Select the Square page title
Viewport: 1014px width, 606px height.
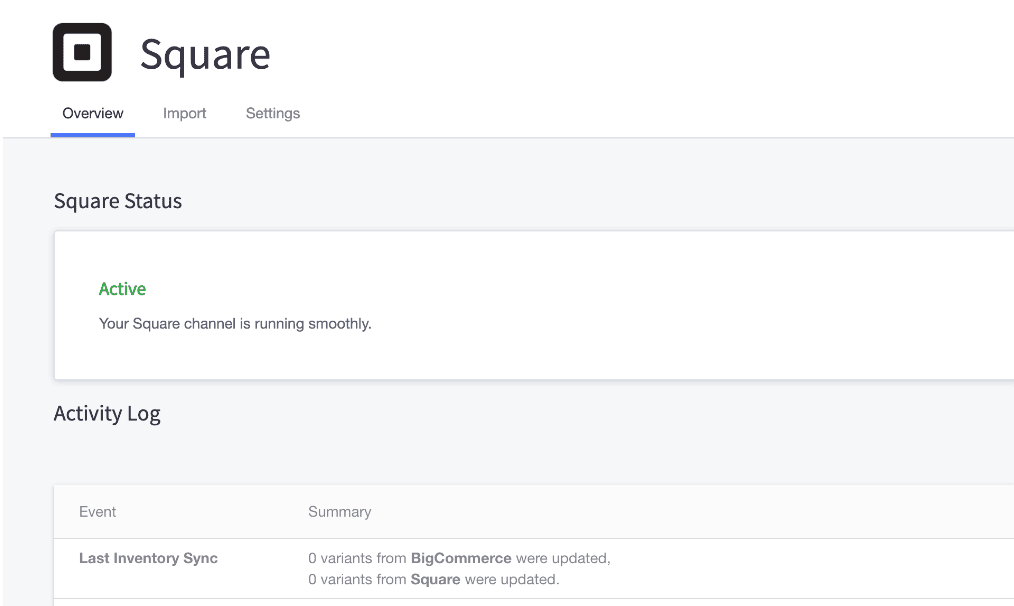[x=205, y=54]
